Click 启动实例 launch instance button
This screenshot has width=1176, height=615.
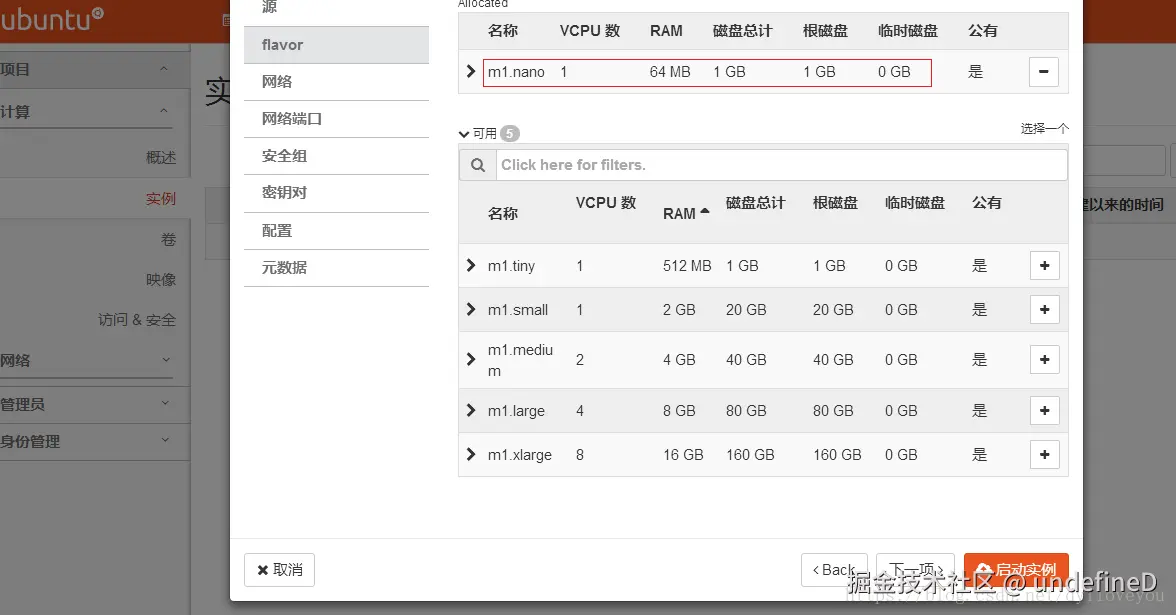pos(1016,570)
